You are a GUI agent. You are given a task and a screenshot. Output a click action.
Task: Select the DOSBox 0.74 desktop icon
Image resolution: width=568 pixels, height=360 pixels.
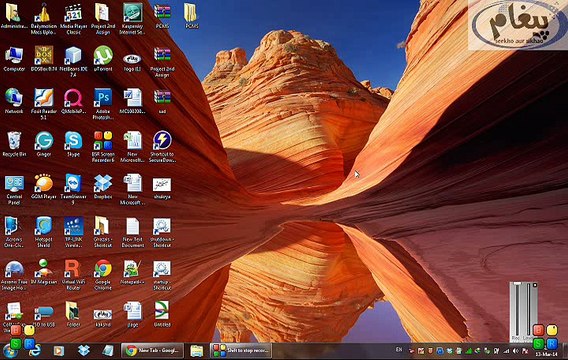pos(44,58)
